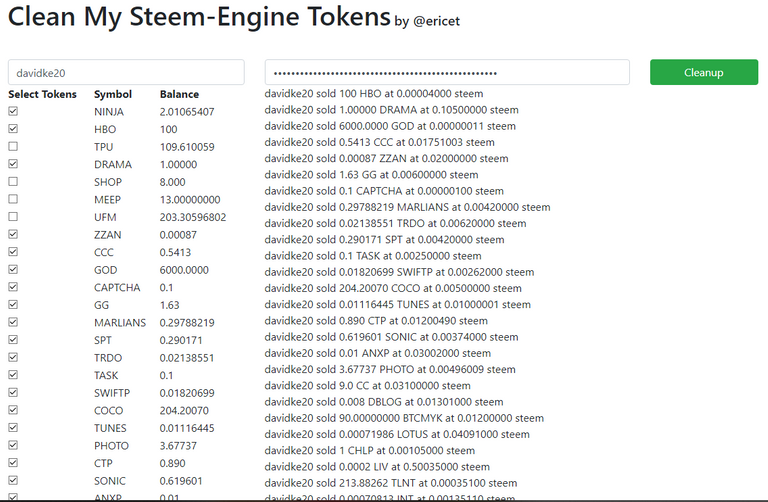The width and height of the screenshot is (768, 502).
Task: Select the UFM token checkbox
Action: click(x=13, y=216)
